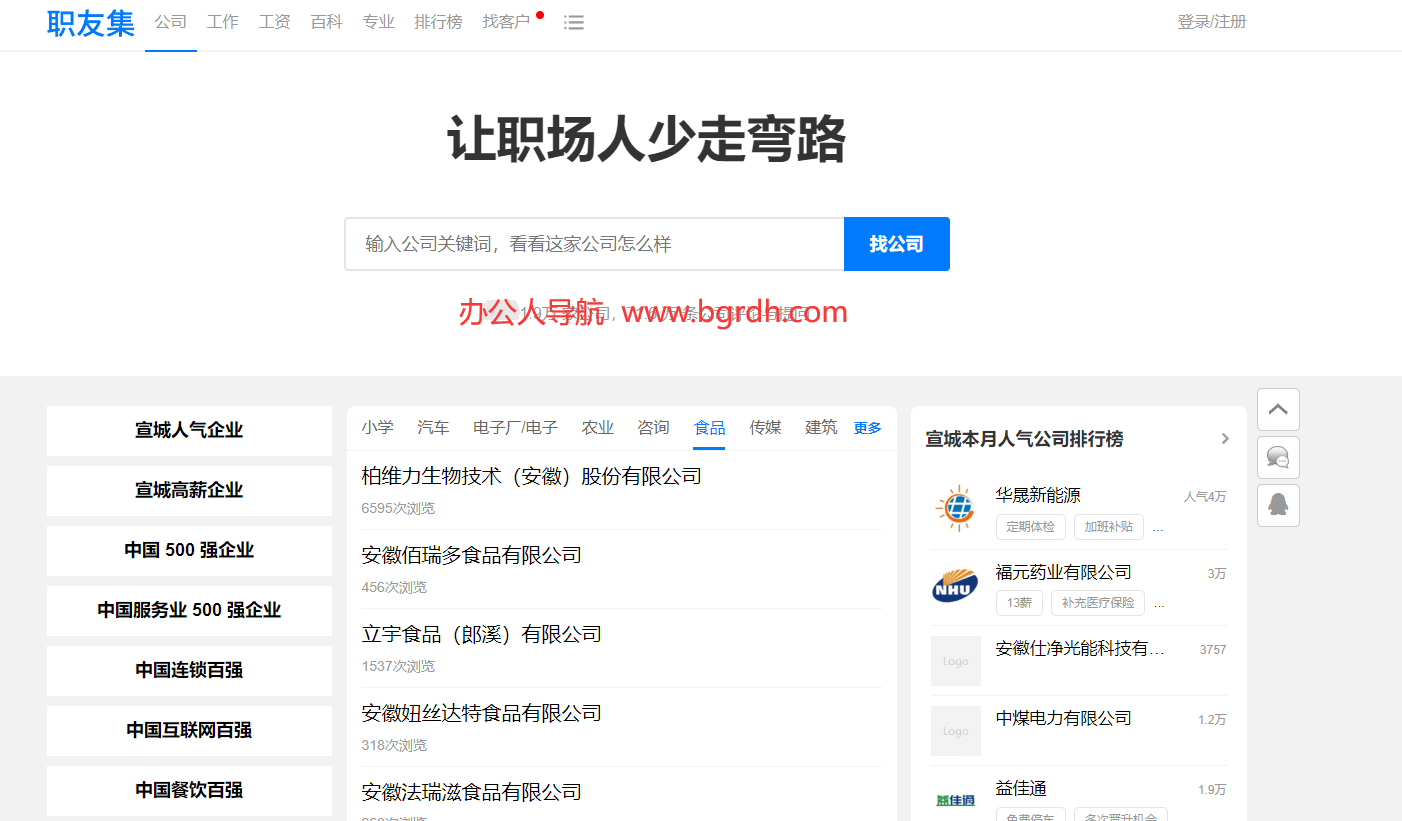Click the QQ penguin contact icon
The height and width of the screenshot is (821, 1402).
1277,505
